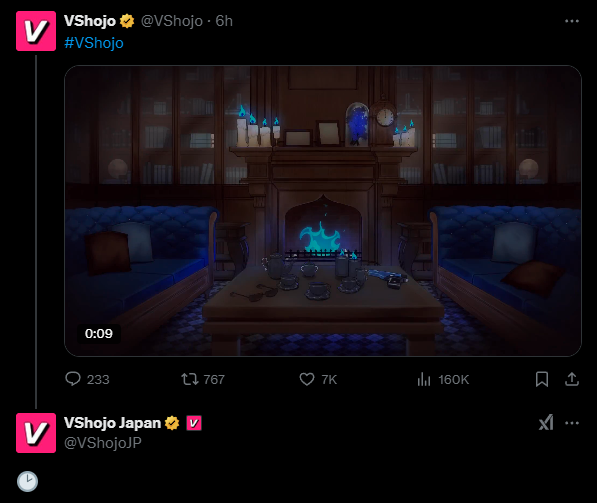Open VShojo Japan display name profile
The height and width of the screenshot is (503, 597).
point(112,423)
